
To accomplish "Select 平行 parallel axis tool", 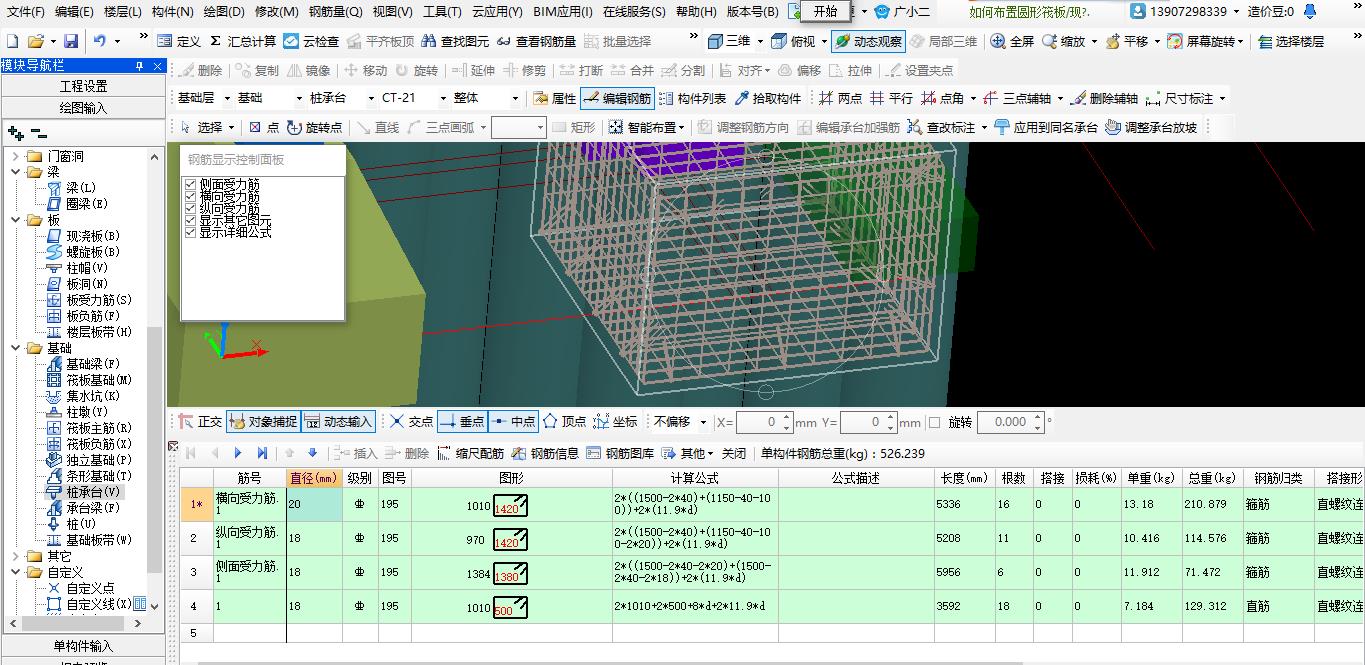I will 890,98.
